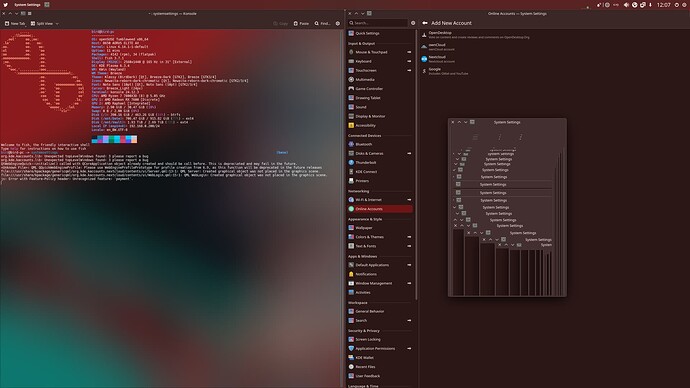Click the System Settings task in top panel
690x388 pixels.
(27, 5)
